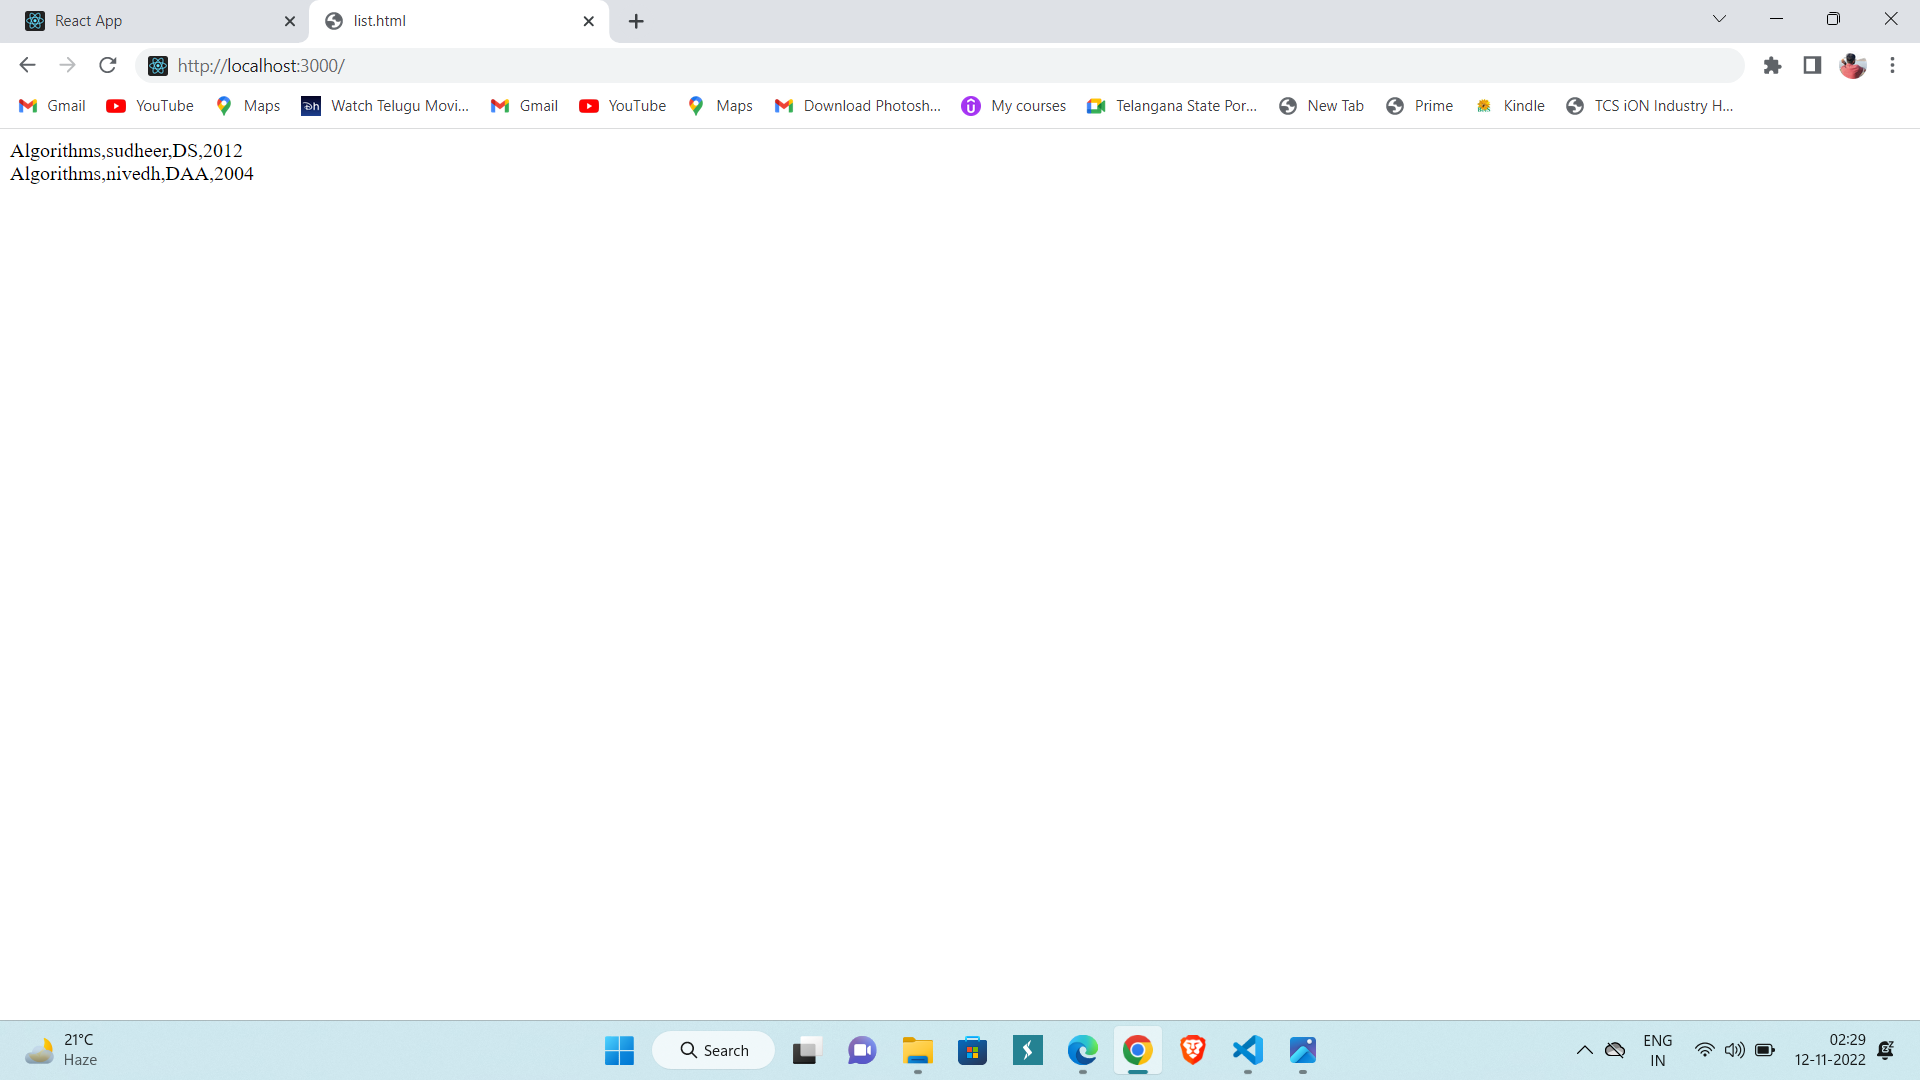Go back to the previous page
The image size is (1920, 1080).
click(27, 66)
